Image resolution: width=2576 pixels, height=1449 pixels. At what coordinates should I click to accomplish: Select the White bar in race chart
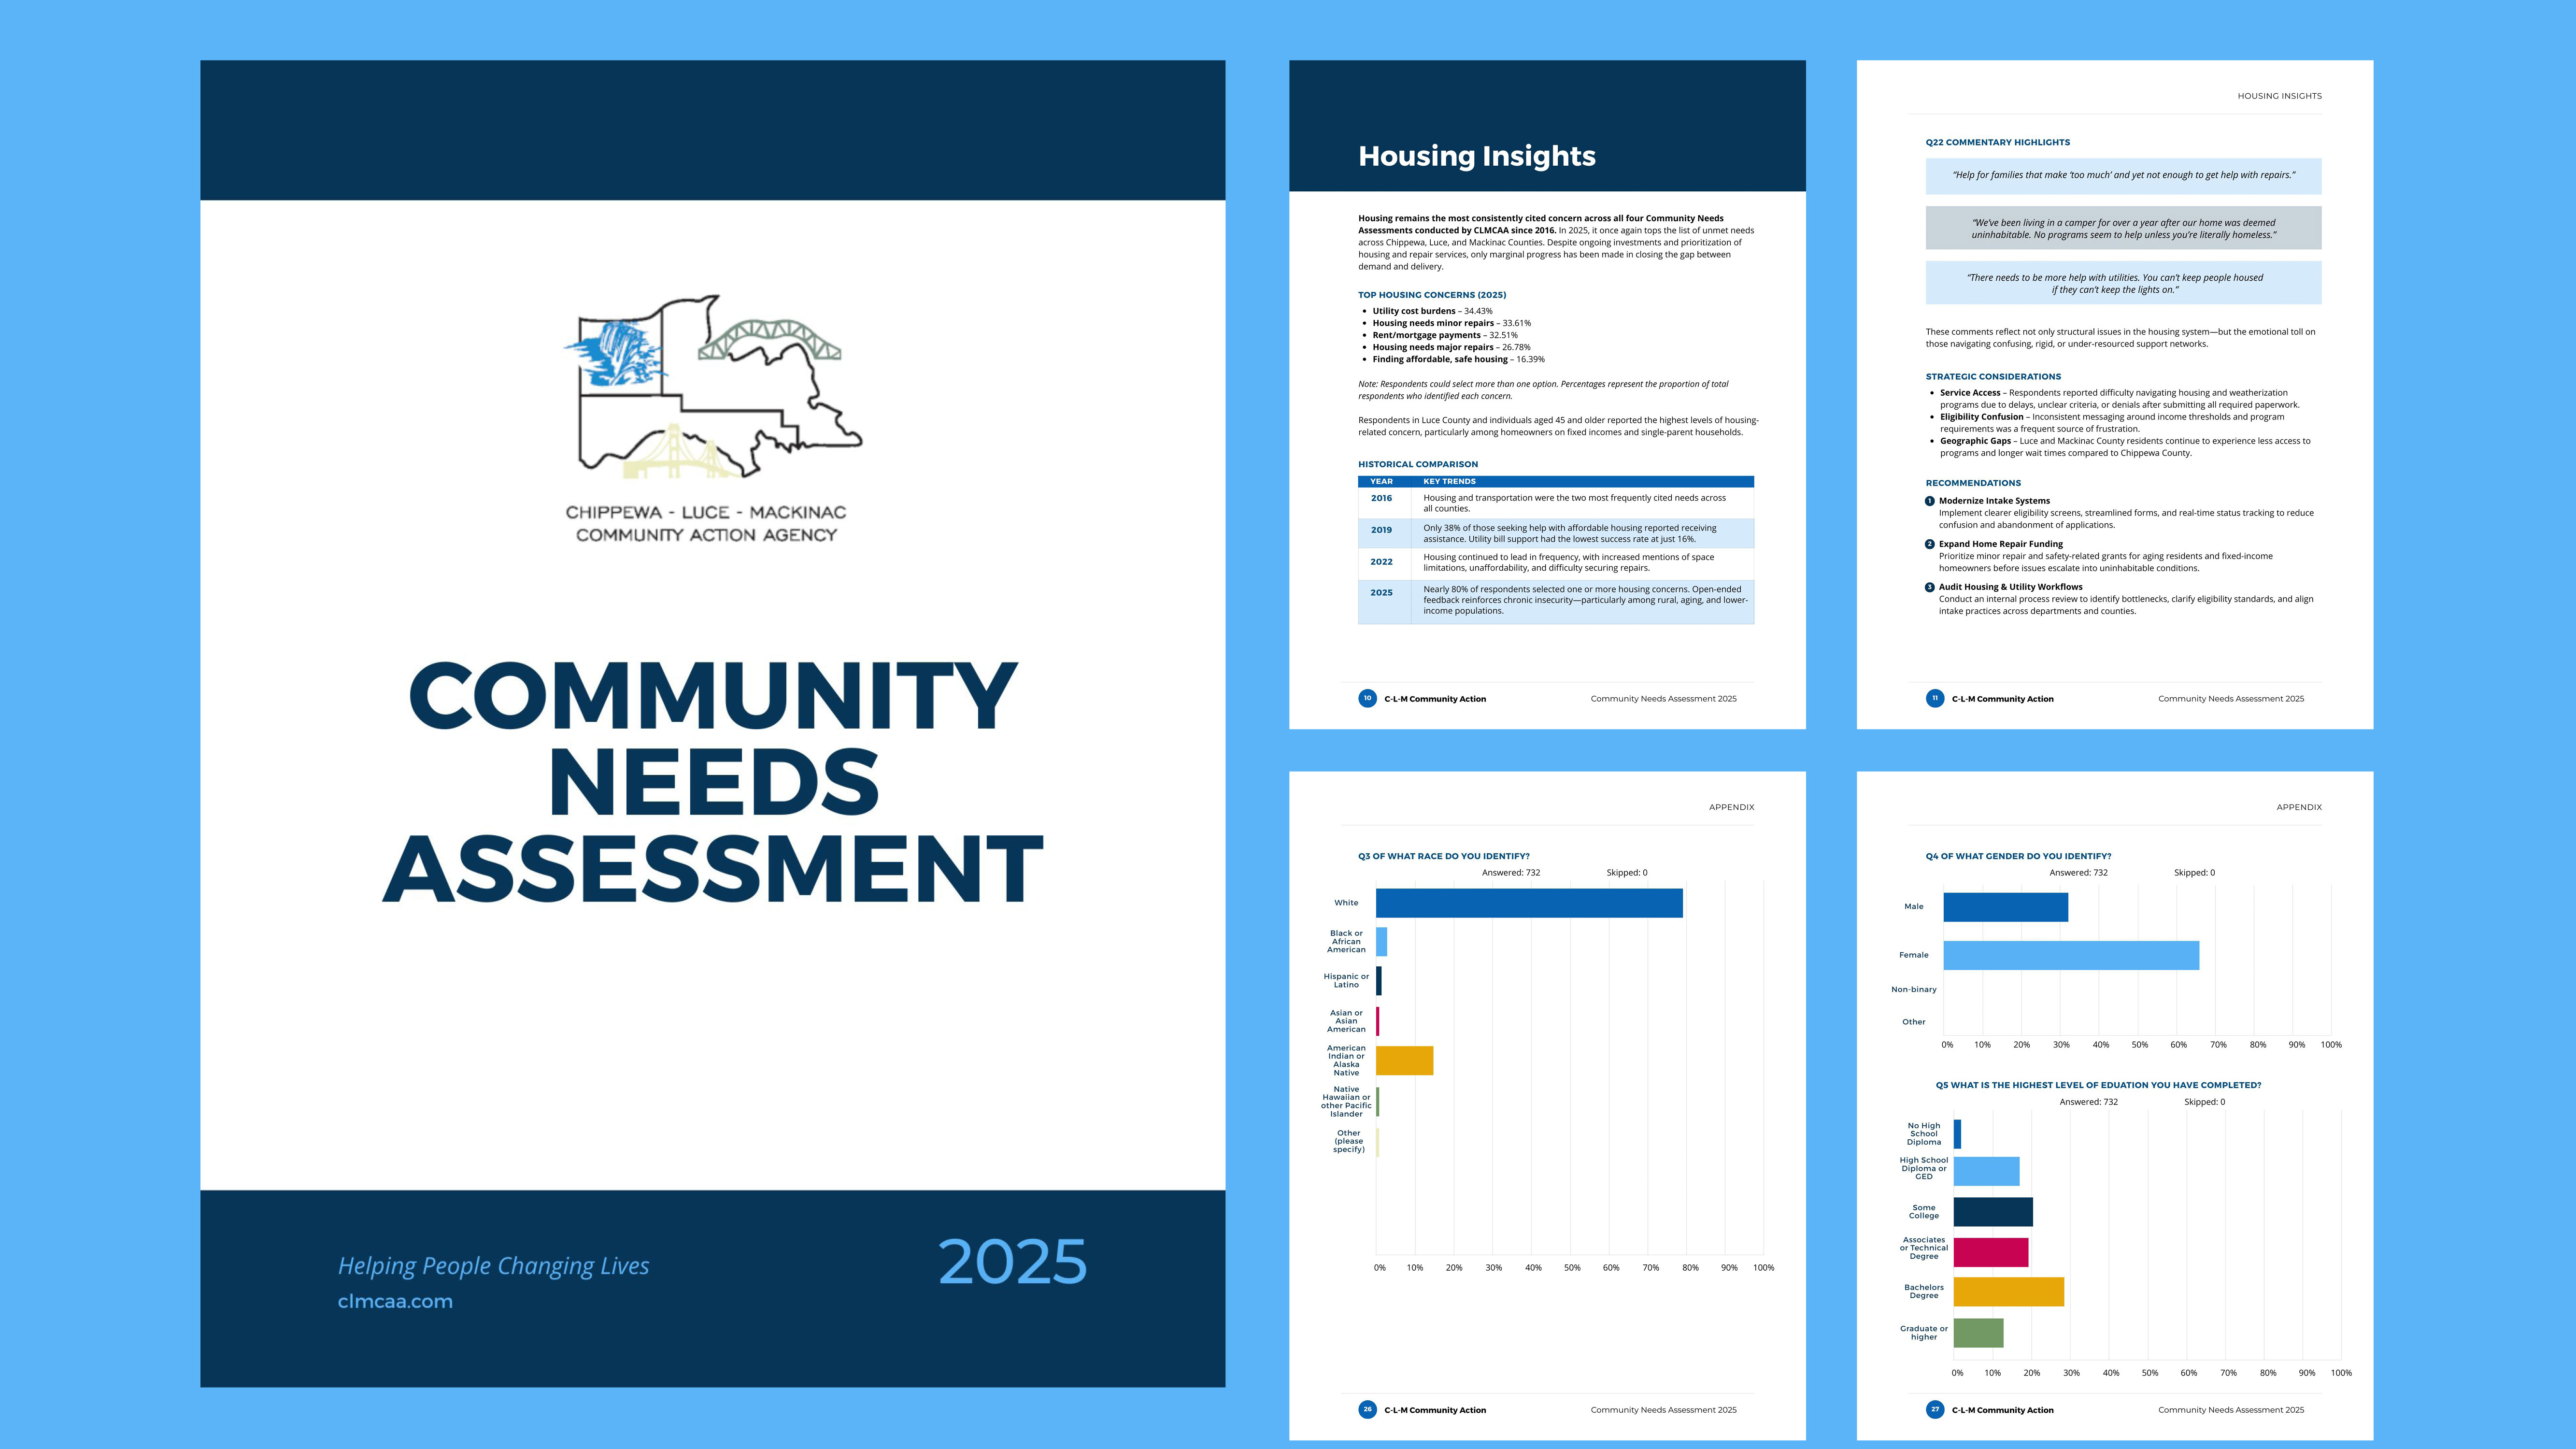click(x=1528, y=903)
